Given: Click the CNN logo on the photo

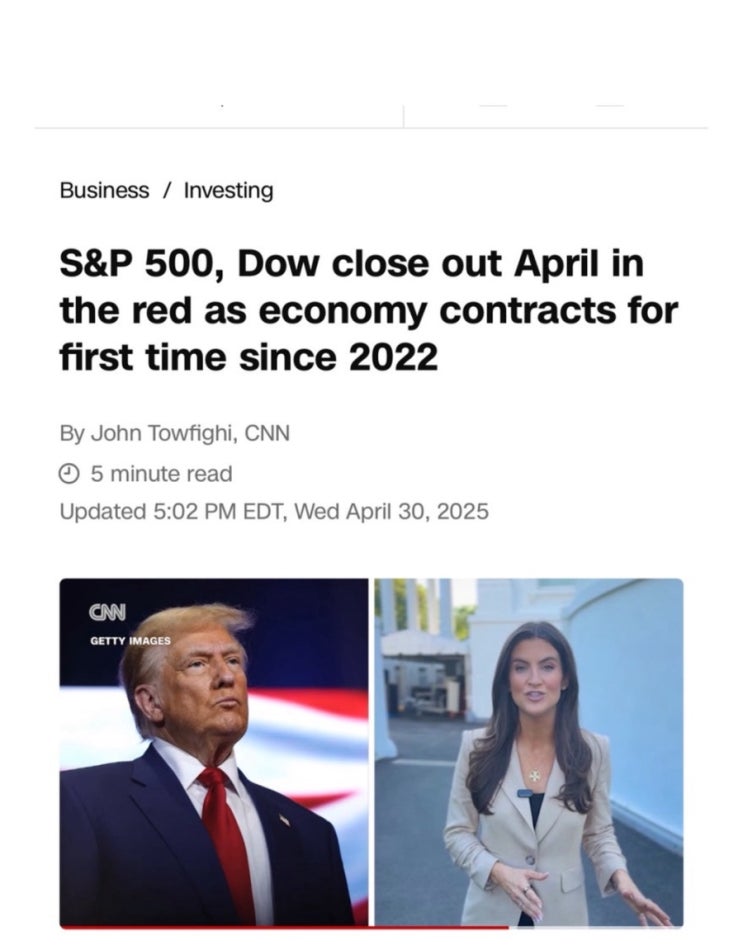Looking at the screenshot, I should [x=108, y=612].
